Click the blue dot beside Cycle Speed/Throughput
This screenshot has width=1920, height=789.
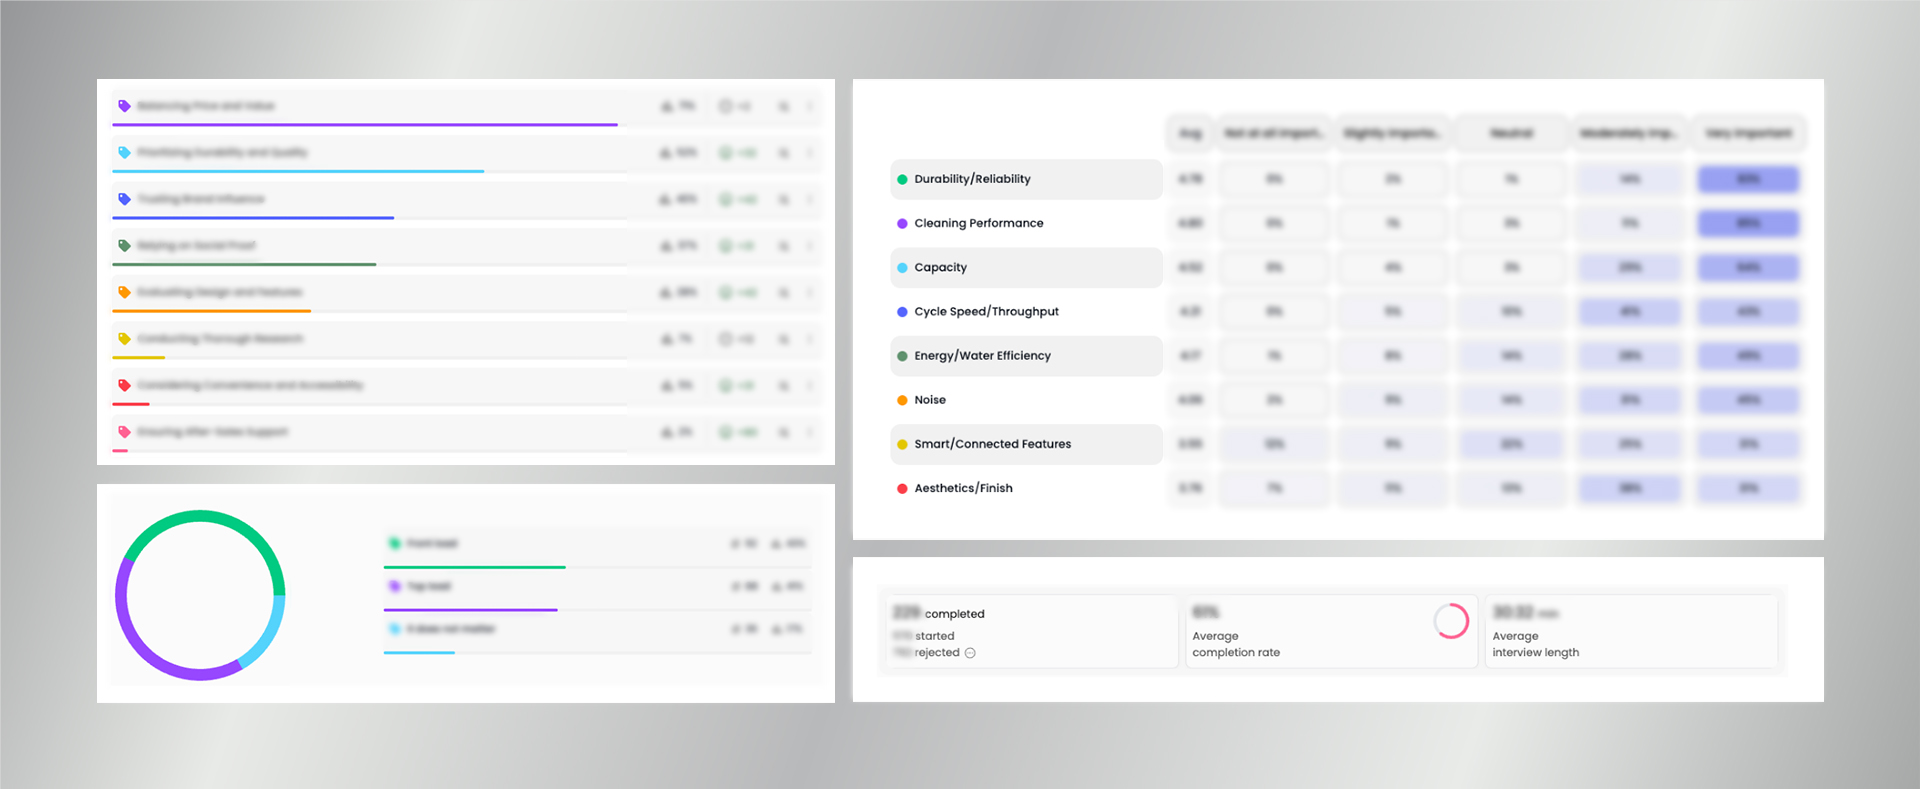click(x=902, y=312)
